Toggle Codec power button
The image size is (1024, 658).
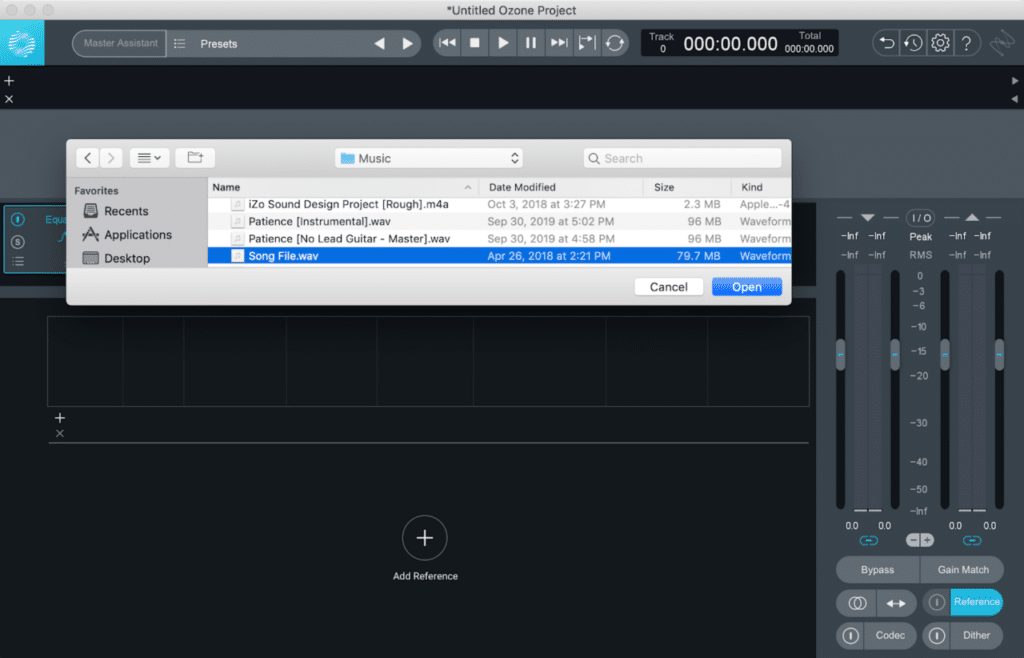850,635
